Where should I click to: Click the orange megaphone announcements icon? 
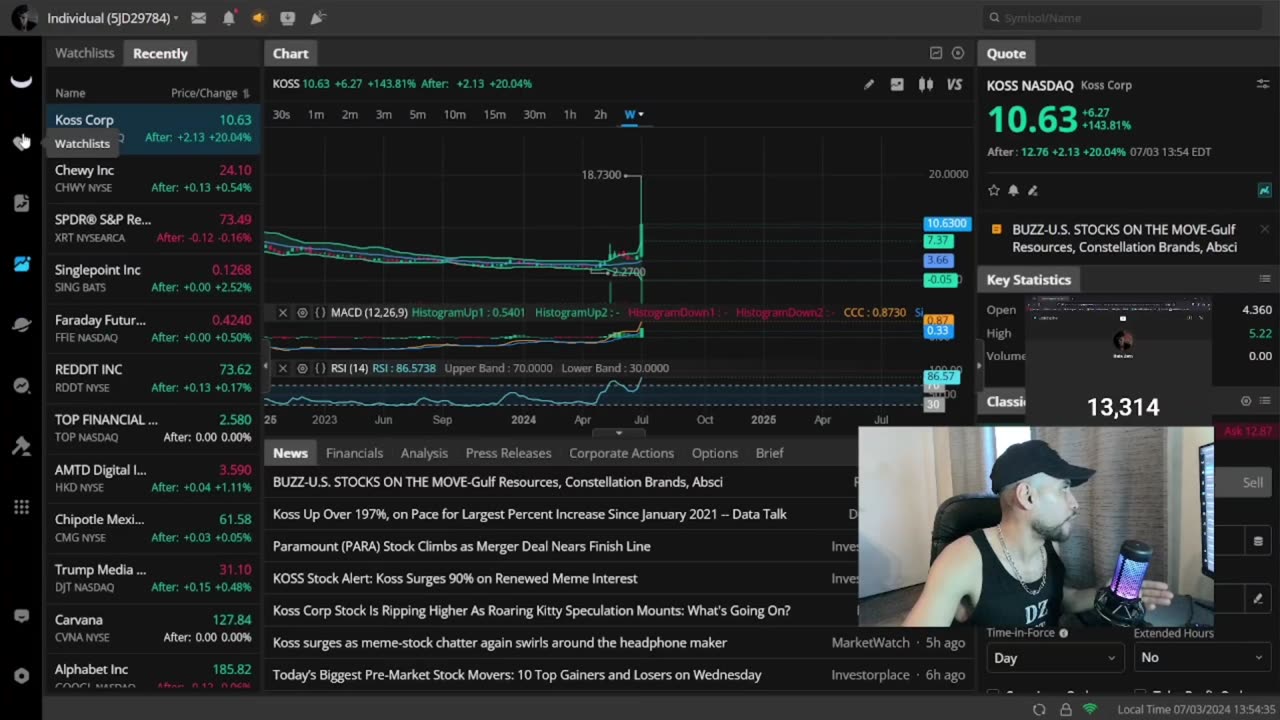258,18
